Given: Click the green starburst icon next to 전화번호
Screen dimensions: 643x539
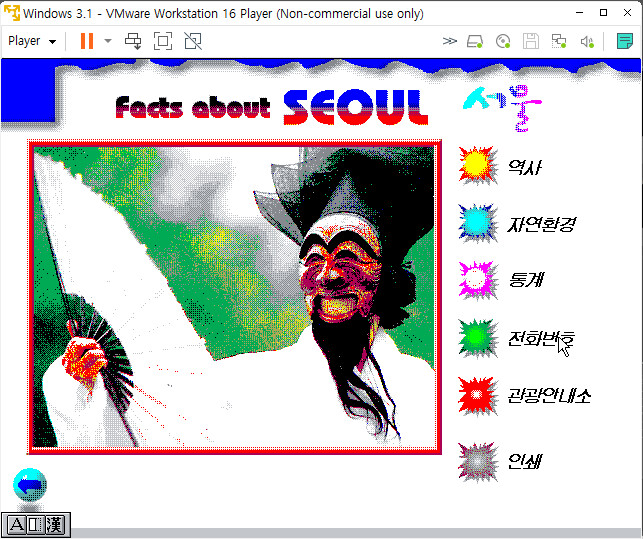Looking at the screenshot, I should tap(477, 338).
